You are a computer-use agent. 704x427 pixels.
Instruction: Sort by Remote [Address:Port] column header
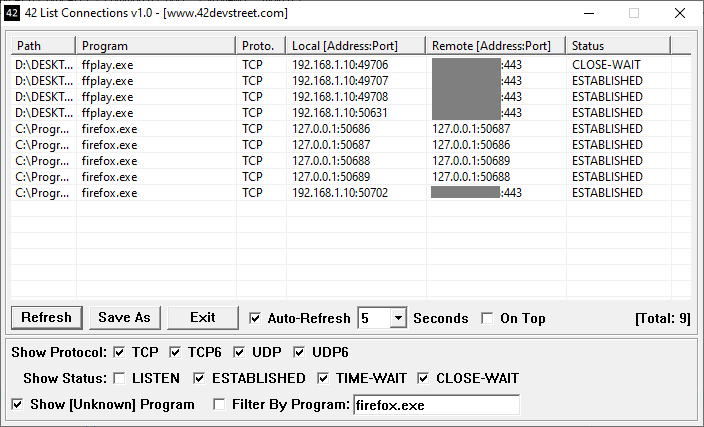[x=496, y=46]
